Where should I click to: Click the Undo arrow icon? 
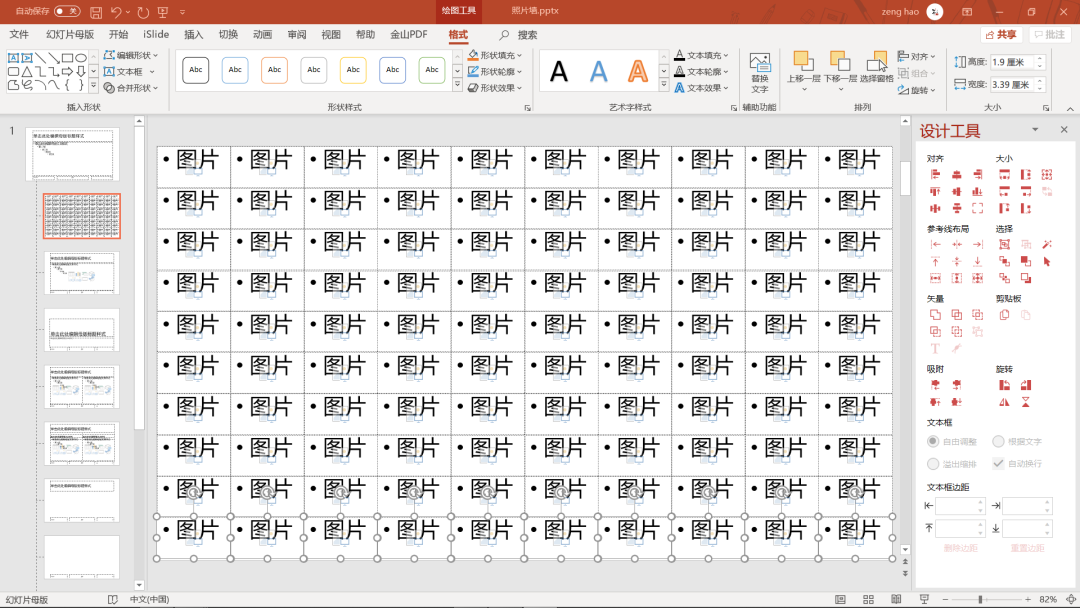pyautogui.click(x=117, y=12)
